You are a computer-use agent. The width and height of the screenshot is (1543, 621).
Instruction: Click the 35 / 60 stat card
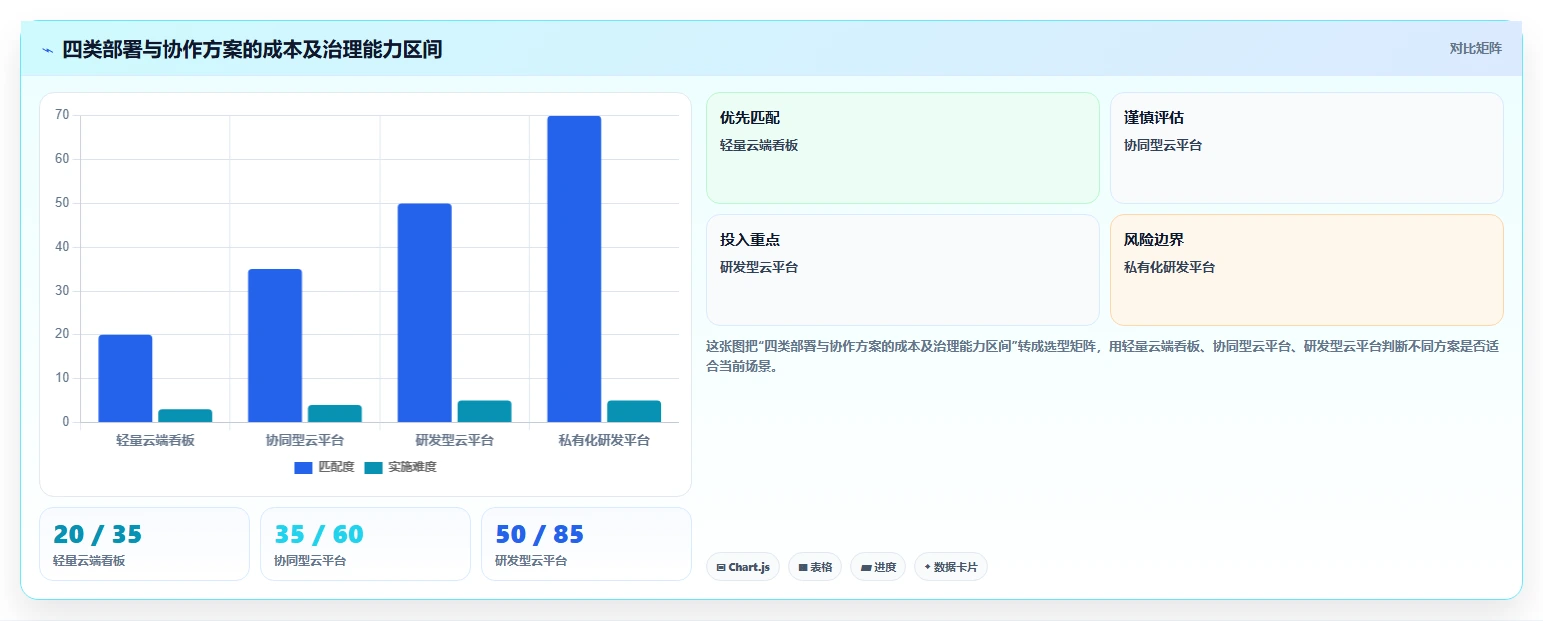(x=365, y=544)
